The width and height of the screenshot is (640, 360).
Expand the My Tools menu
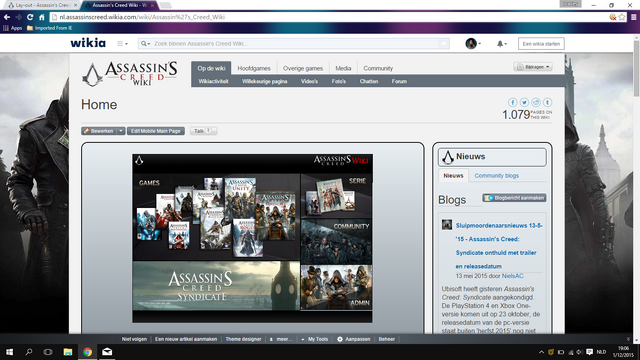[315, 339]
